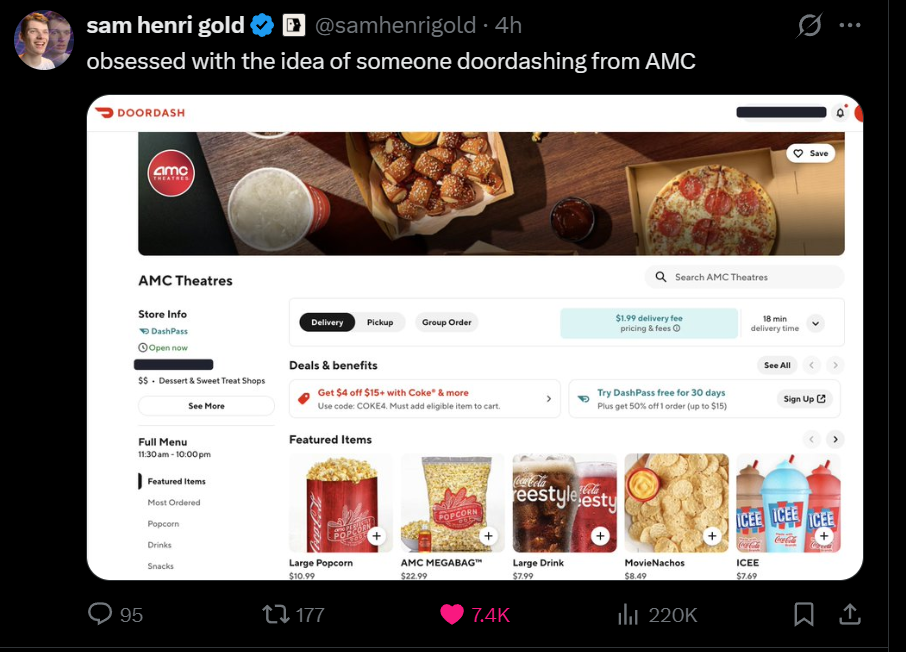Click the Search AMC Theatres field
The width and height of the screenshot is (906, 652).
tap(744, 277)
